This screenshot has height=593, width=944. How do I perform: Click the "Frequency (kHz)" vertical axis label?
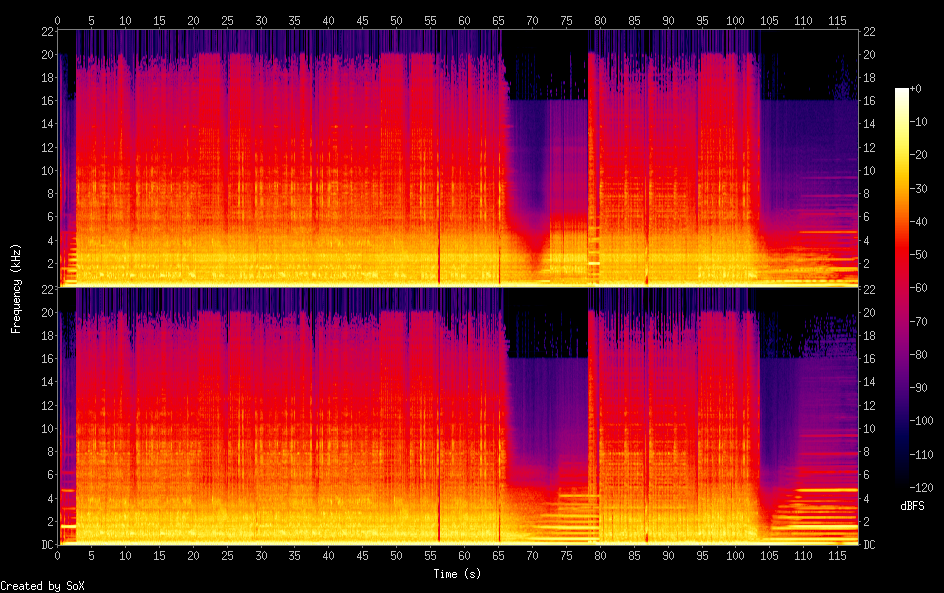pyautogui.click(x=16, y=288)
